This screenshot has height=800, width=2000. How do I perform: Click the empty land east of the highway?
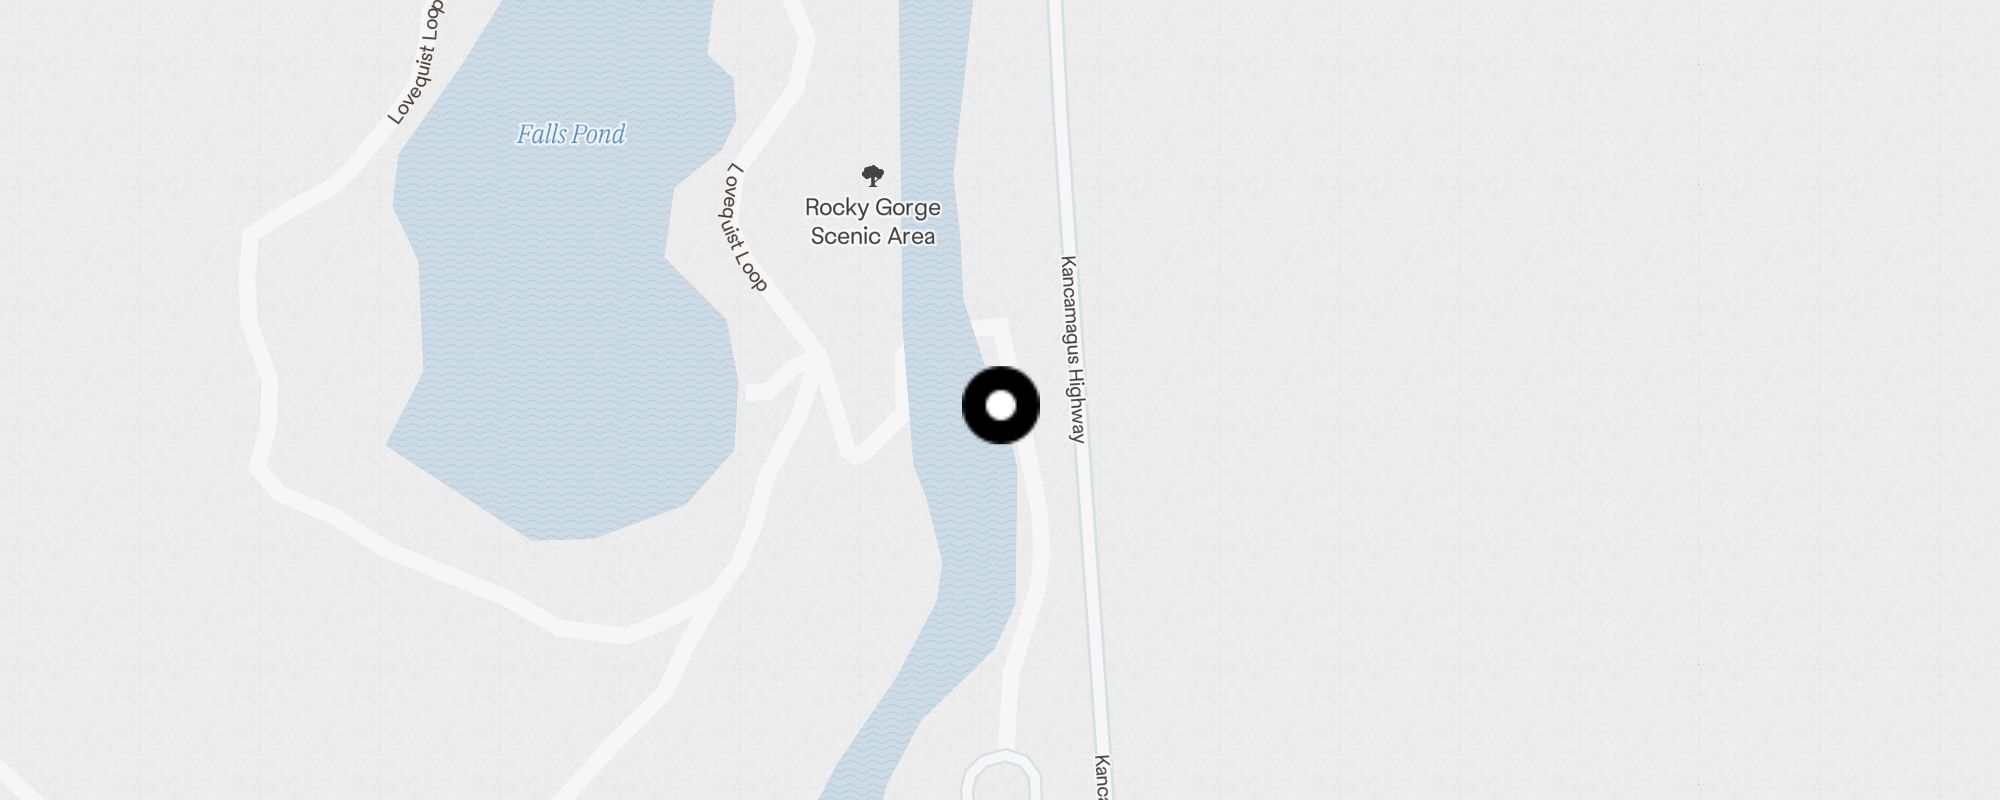point(1550,400)
